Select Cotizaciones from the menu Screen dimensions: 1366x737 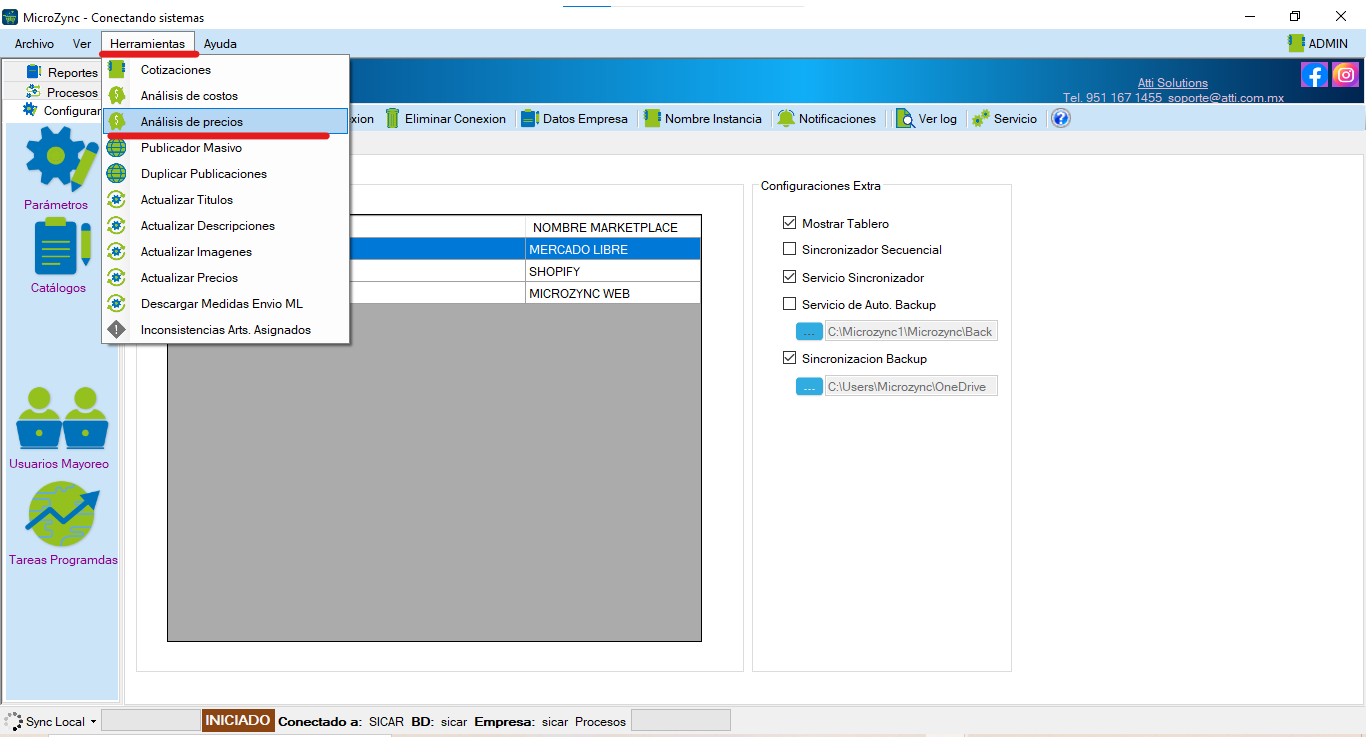pos(225,70)
